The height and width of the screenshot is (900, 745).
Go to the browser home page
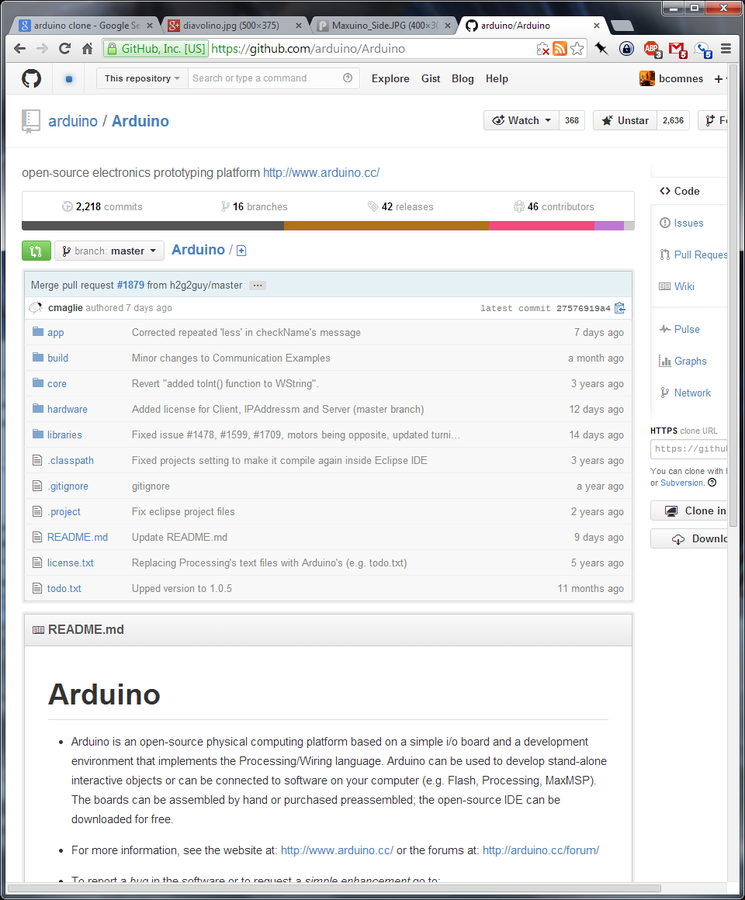tap(87, 49)
